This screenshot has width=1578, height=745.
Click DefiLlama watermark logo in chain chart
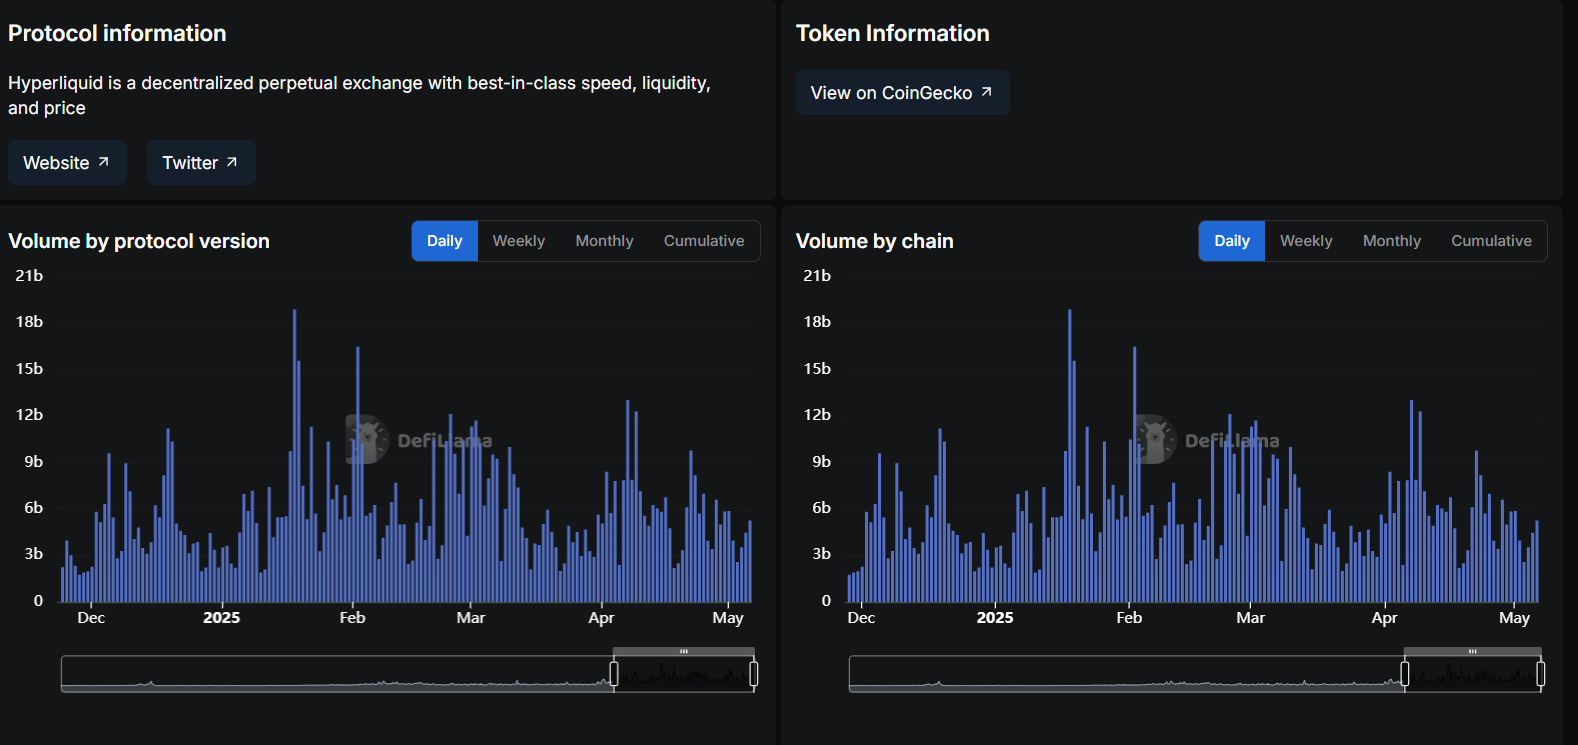[x=1156, y=439]
